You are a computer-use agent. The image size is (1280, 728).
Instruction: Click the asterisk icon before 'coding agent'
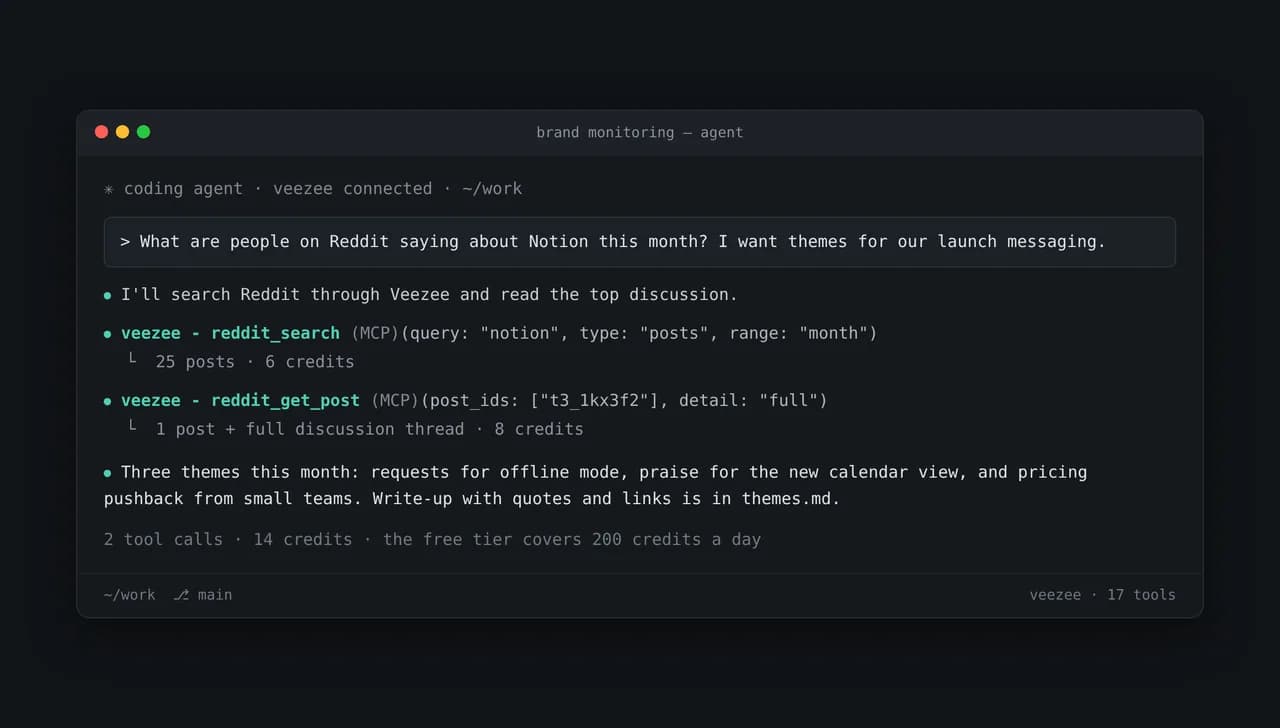109,189
